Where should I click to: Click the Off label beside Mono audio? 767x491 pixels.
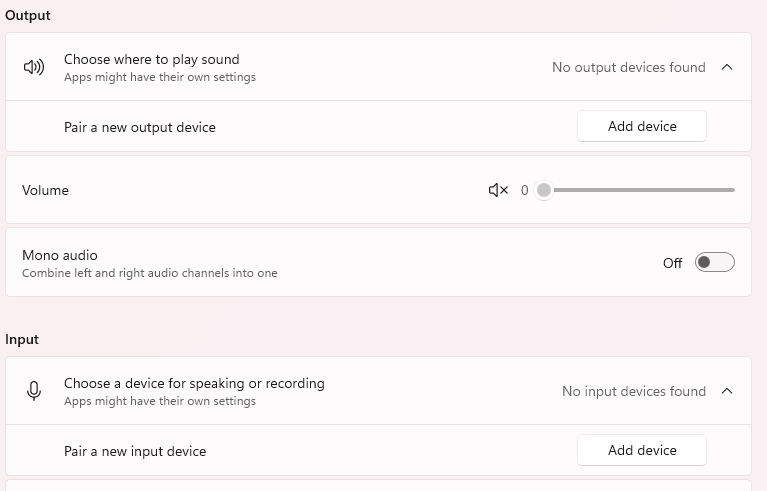click(x=672, y=263)
